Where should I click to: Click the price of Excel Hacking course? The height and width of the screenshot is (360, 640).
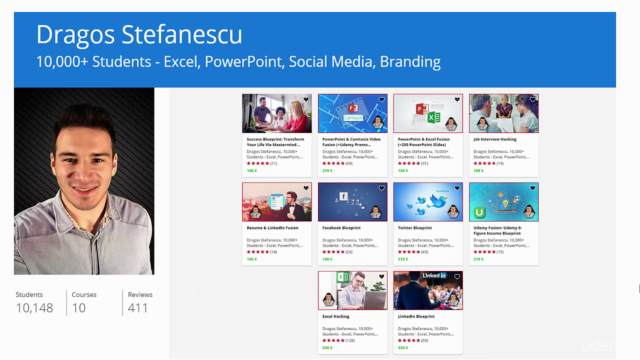[327, 348]
